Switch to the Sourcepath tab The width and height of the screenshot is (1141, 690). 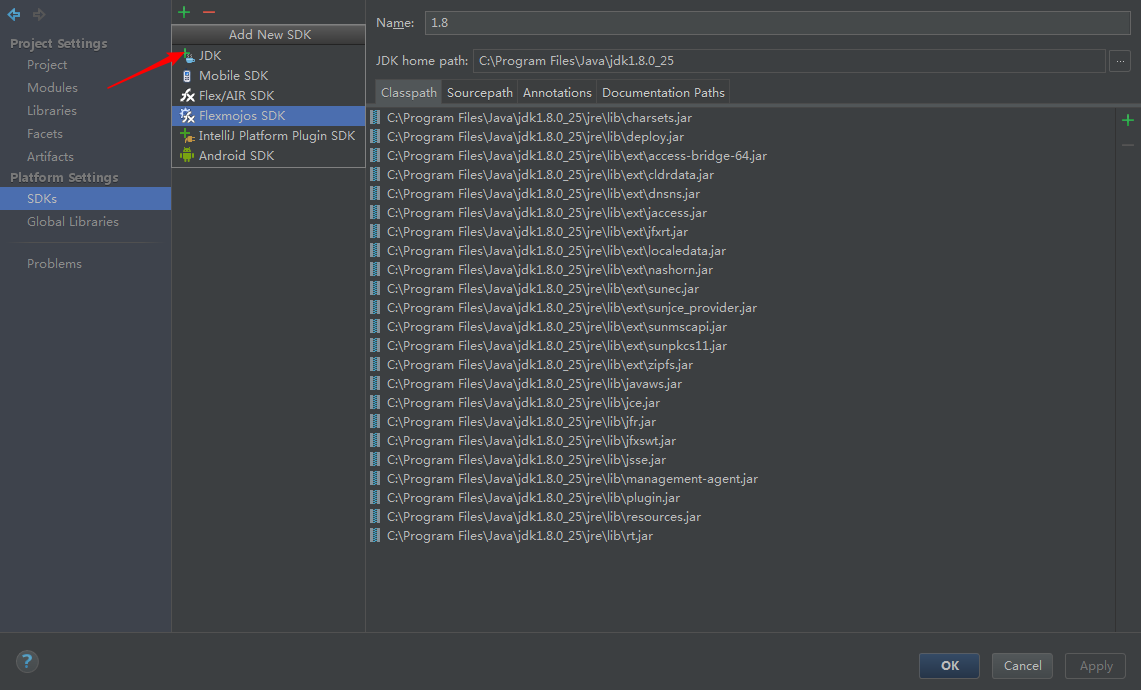(480, 92)
